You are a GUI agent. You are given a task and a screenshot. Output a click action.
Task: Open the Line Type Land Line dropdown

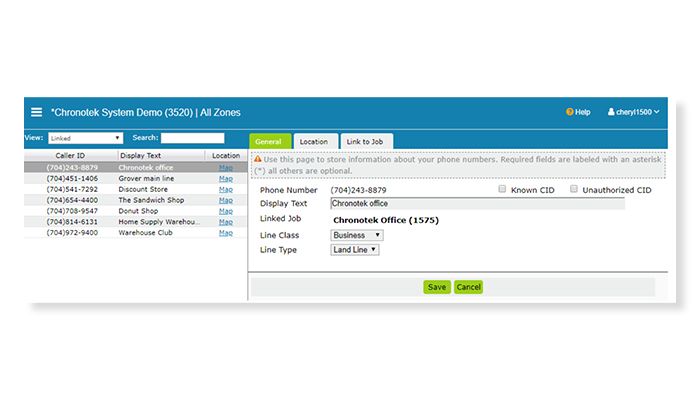pos(355,250)
